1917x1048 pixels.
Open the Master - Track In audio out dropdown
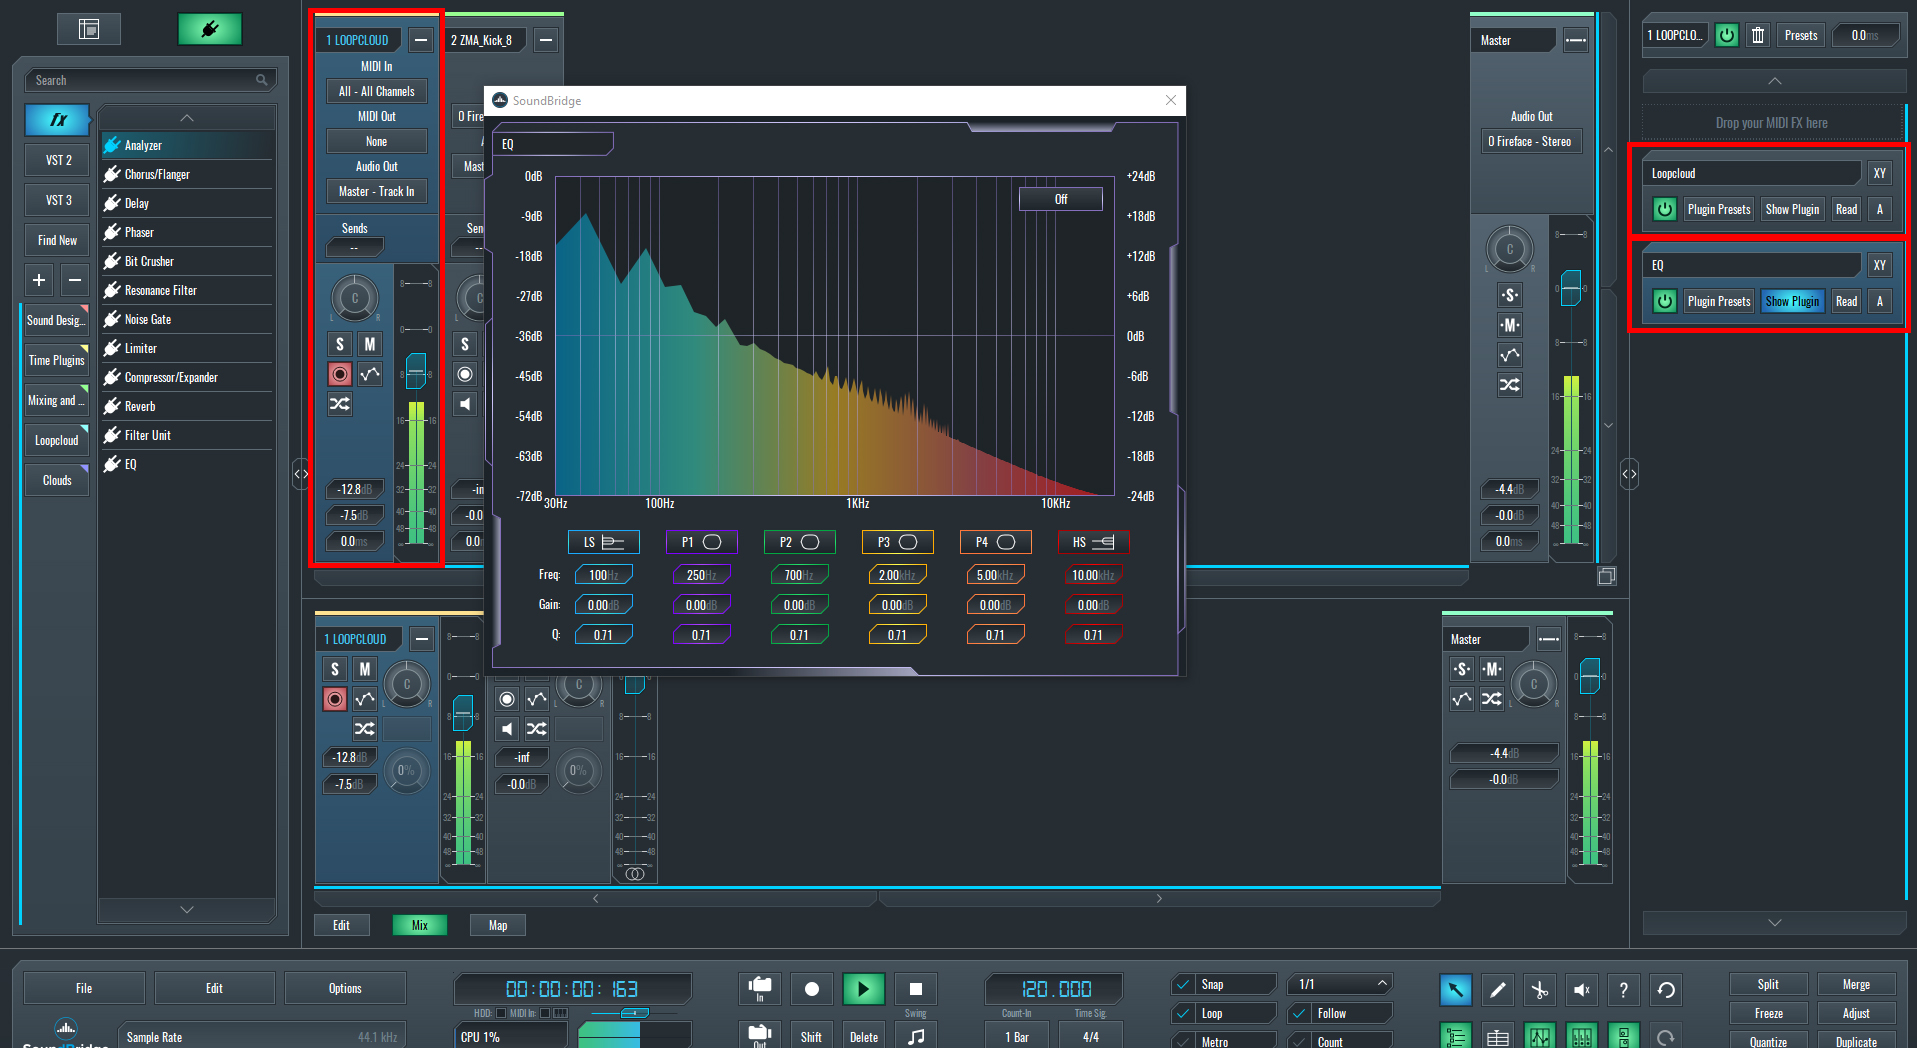click(x=377, y=191)
